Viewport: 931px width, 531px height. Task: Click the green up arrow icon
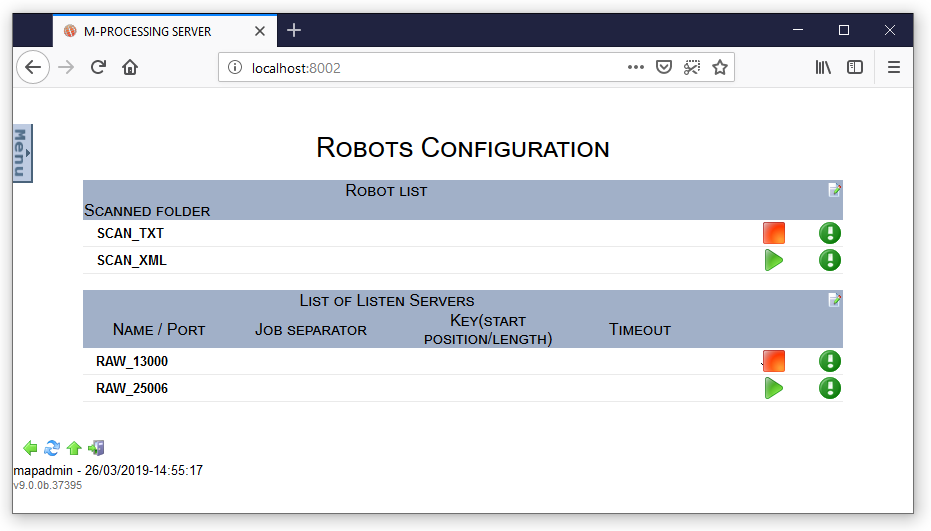click(x=74, y=448)
